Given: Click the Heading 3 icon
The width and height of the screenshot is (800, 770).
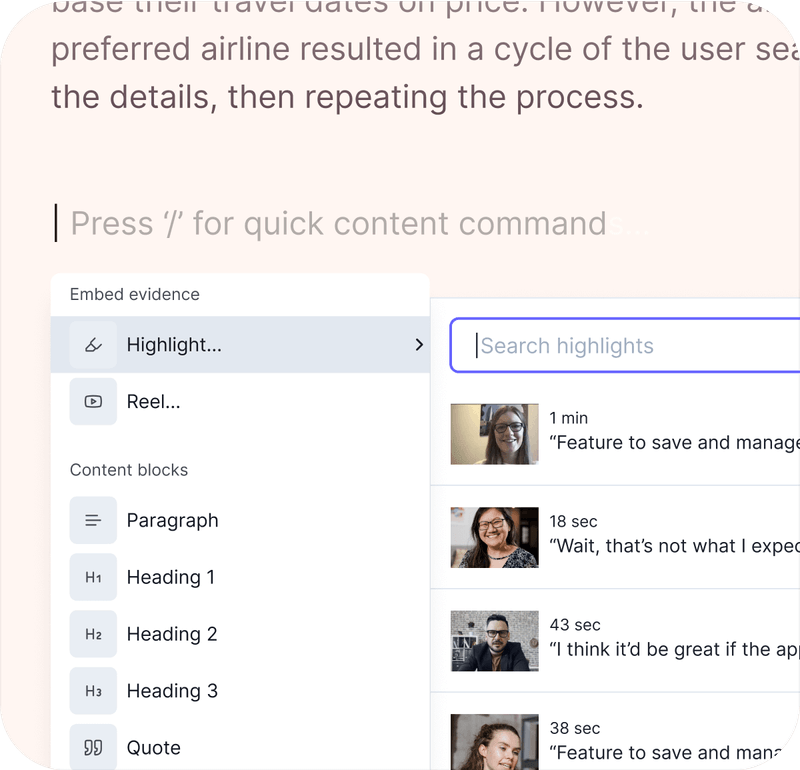Looking at the screenshot, I should 92,690.
